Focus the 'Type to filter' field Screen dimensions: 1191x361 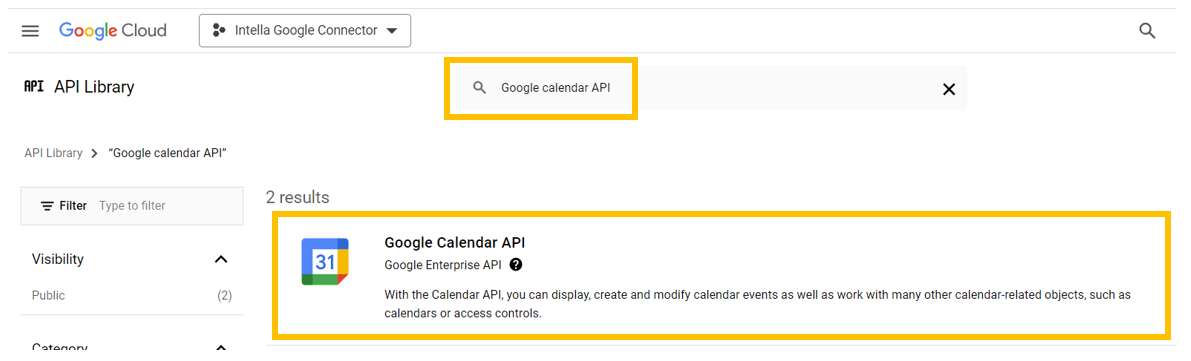(167, 206)
